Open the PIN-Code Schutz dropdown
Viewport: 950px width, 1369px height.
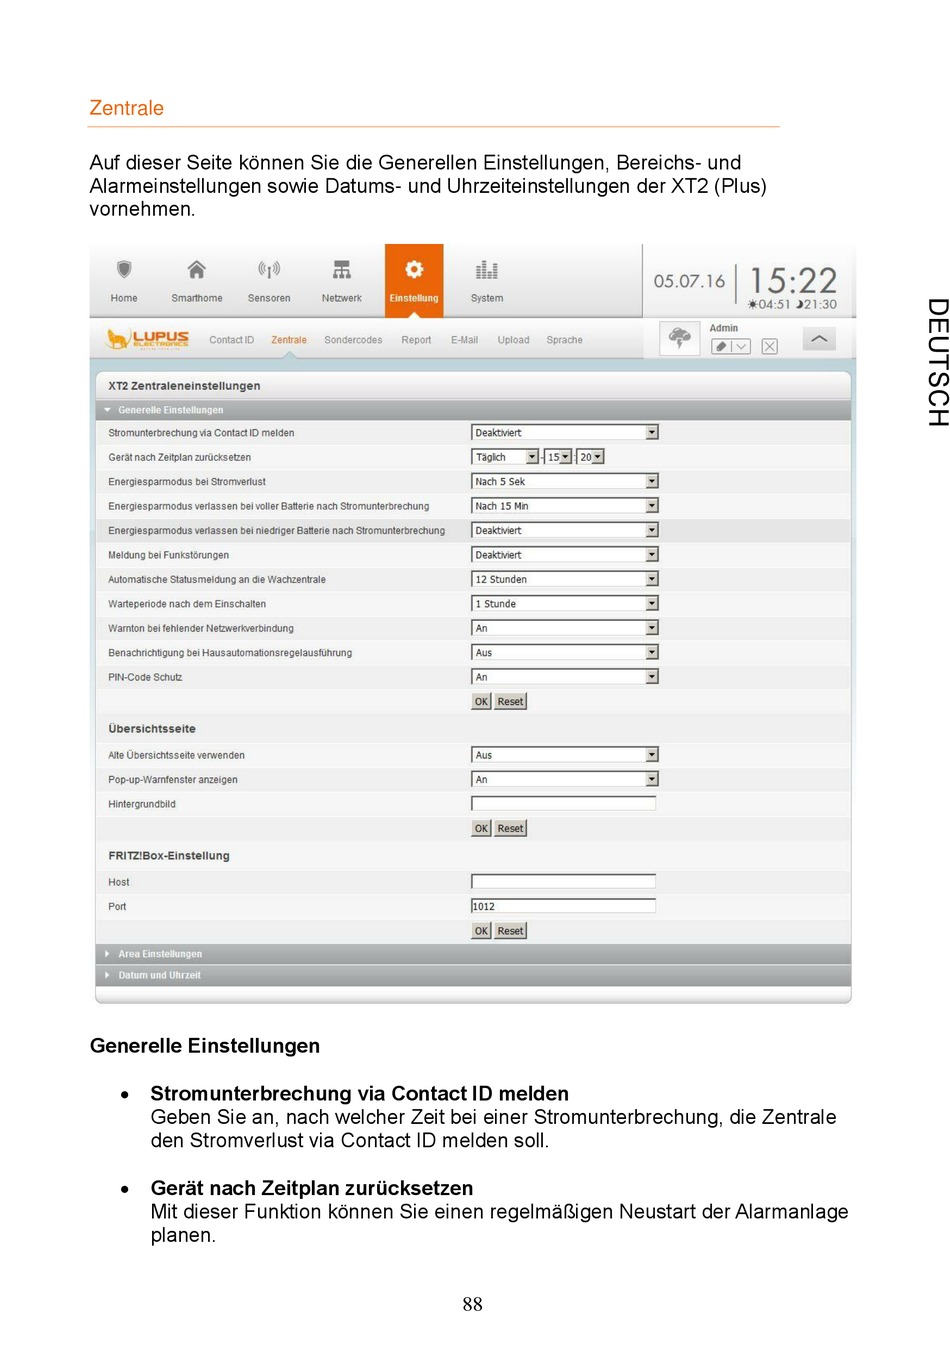[565, 677]
